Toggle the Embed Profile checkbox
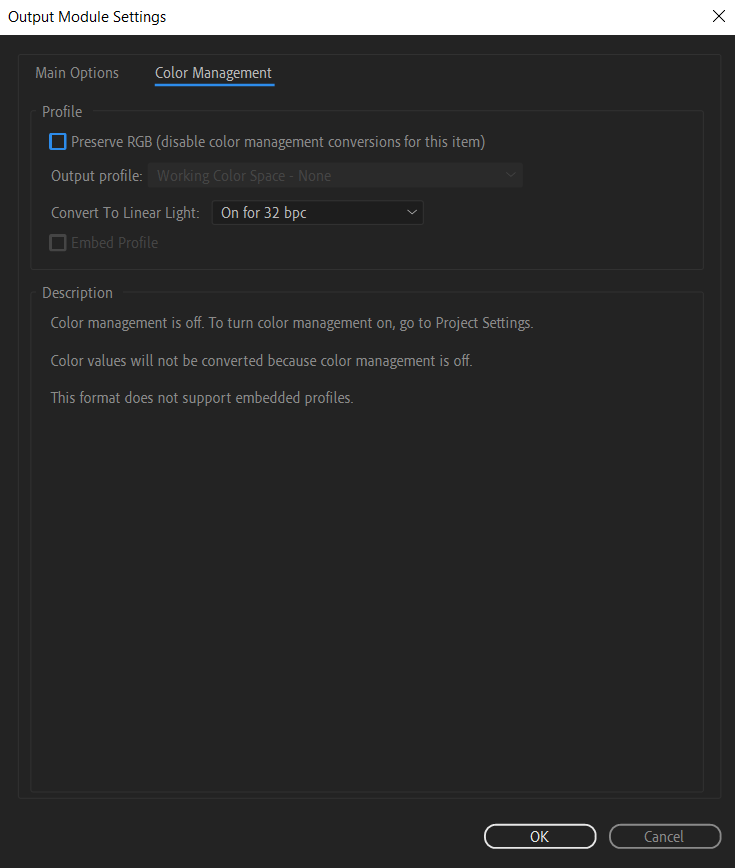 (x=58, y=243)
